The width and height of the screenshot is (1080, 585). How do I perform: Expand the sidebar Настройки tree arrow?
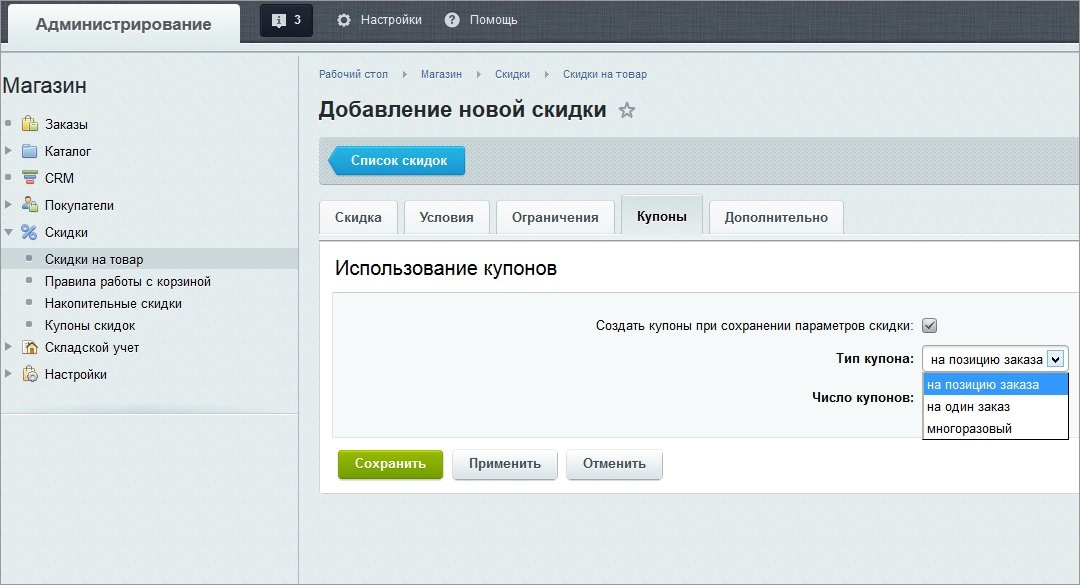click(8, 373)
